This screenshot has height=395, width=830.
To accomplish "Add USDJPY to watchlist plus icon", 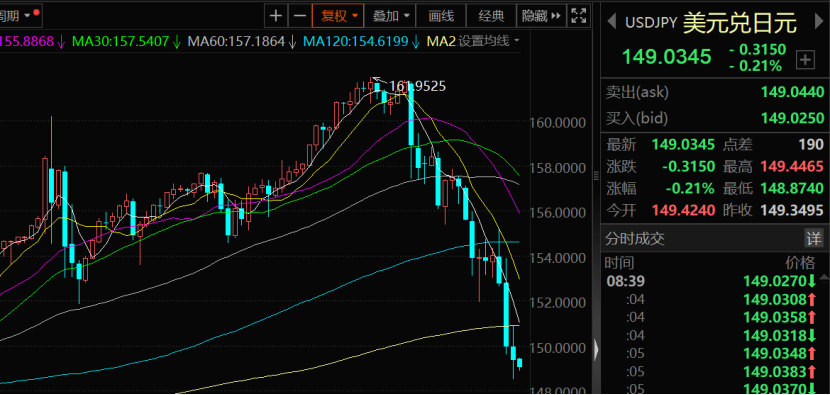I will (805, 60).
